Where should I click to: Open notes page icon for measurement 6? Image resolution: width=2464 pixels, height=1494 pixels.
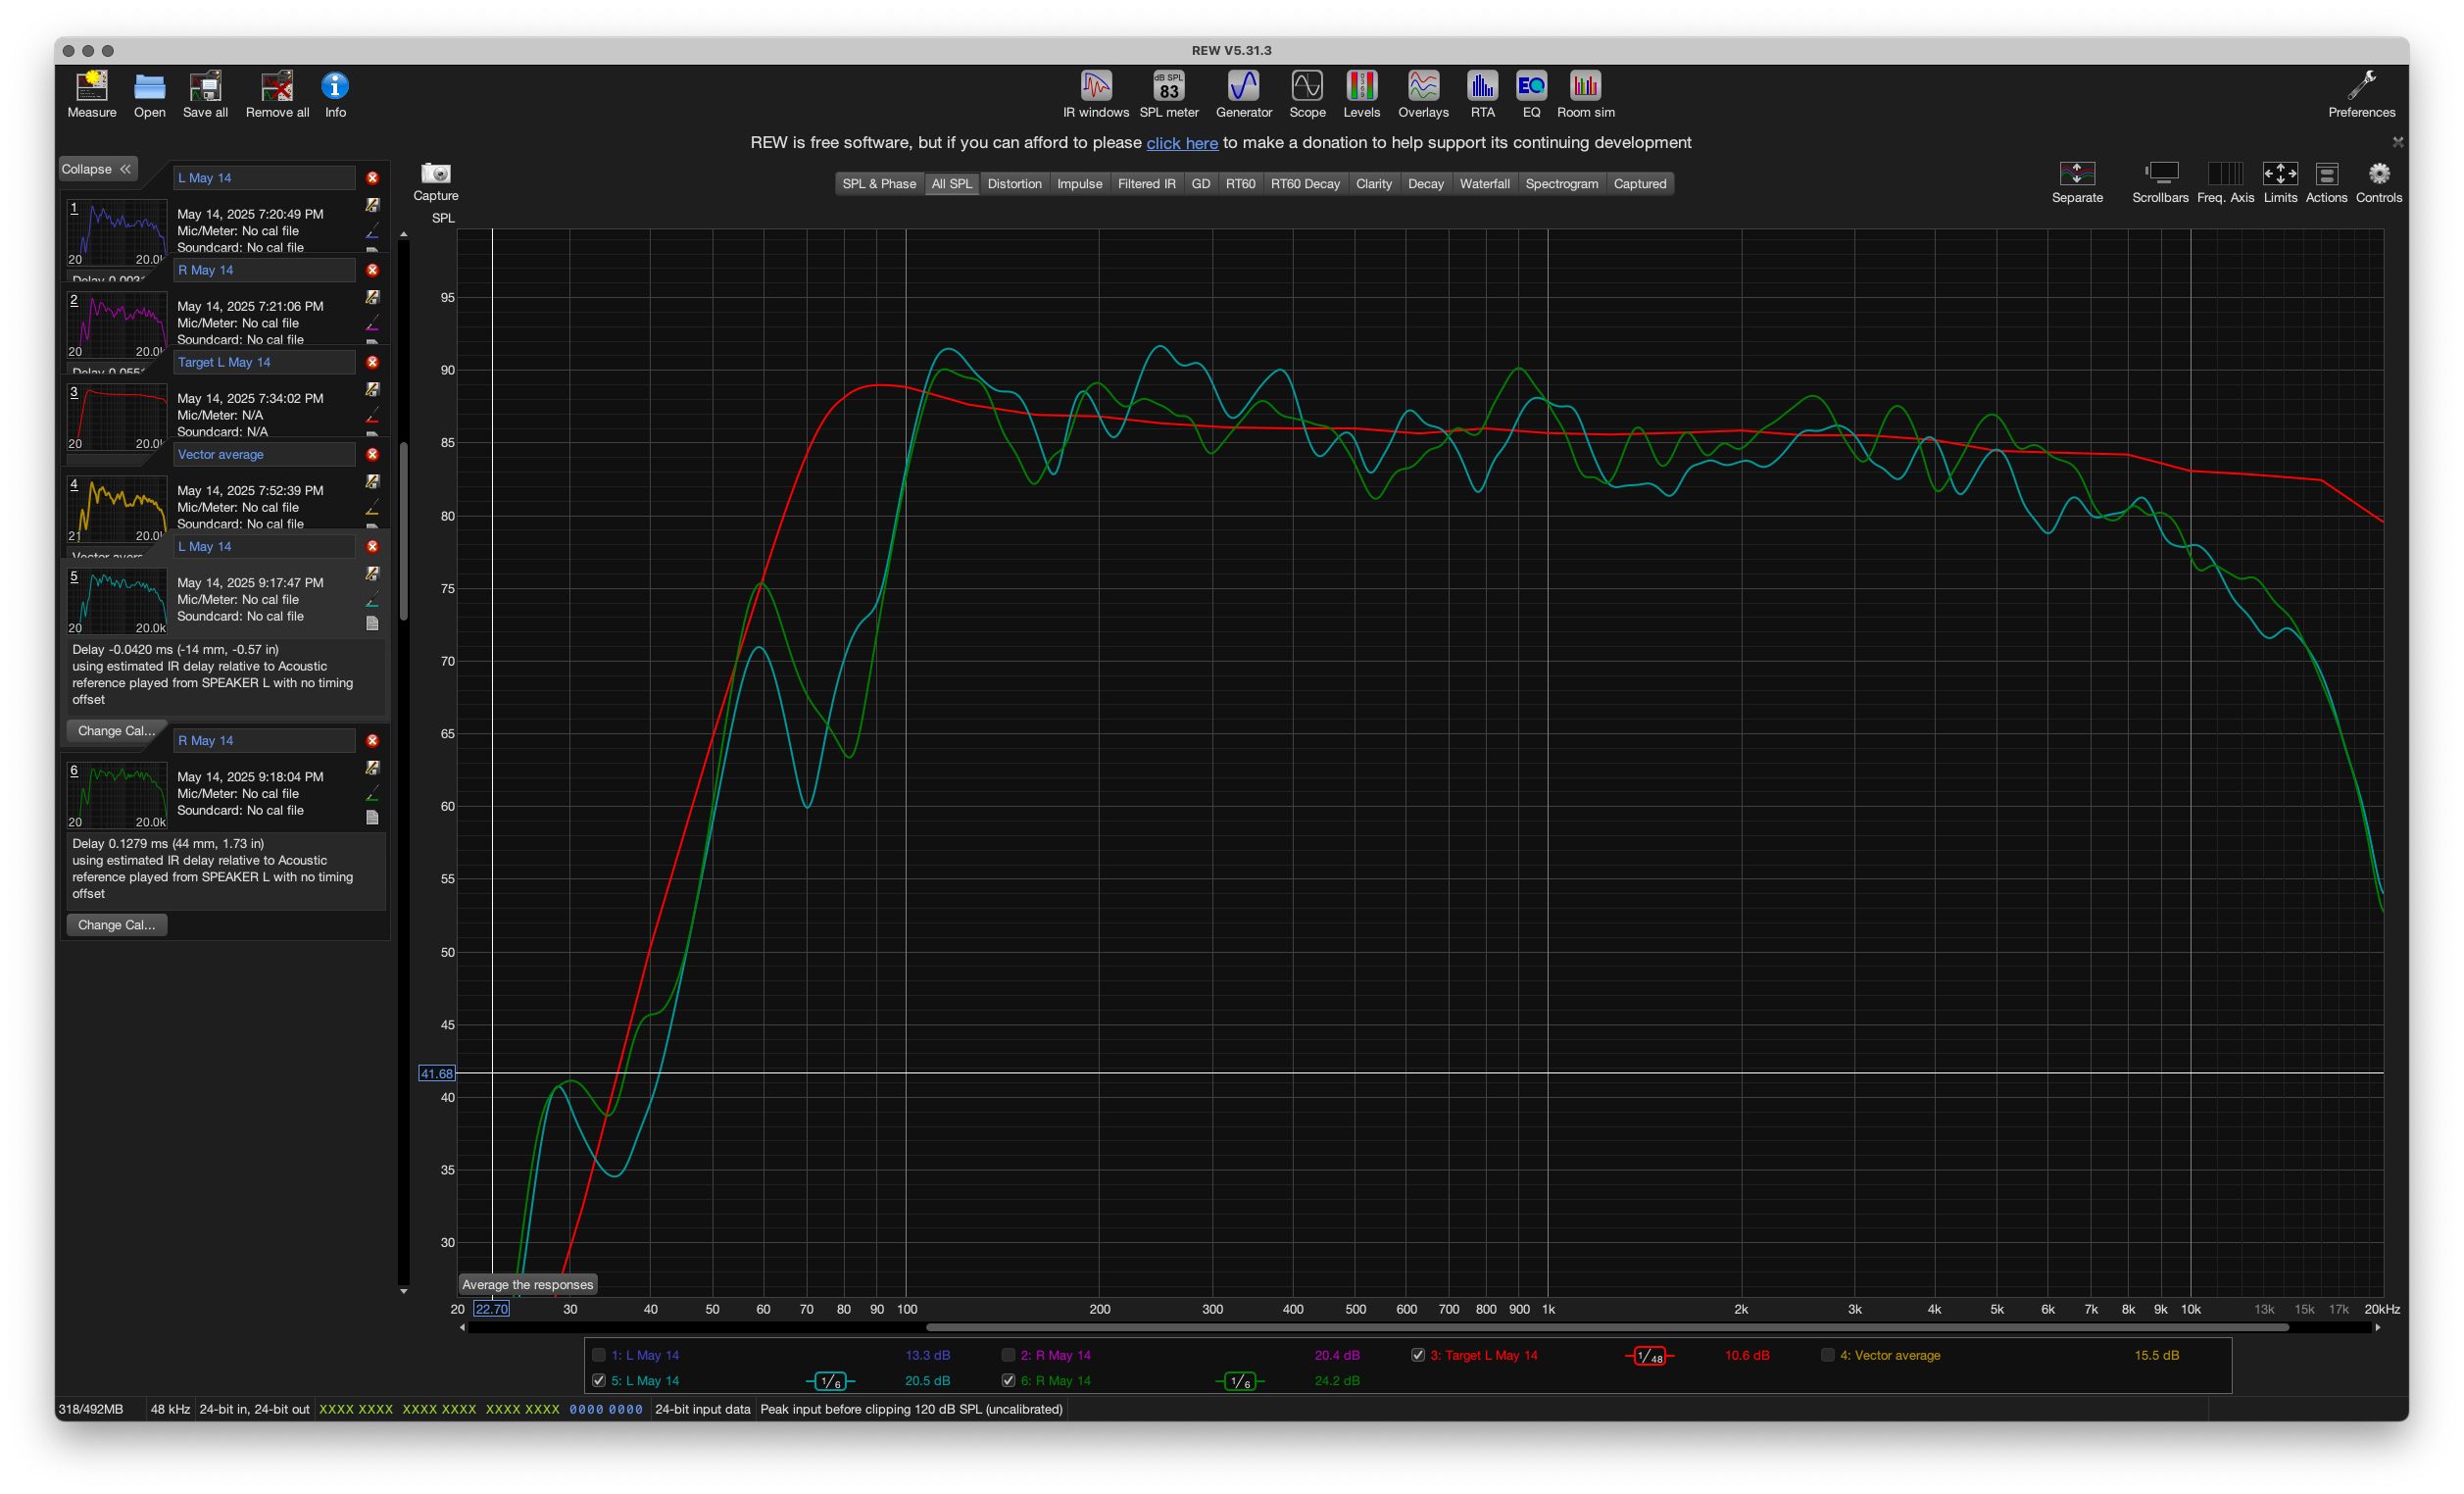(x=372, y=817)
